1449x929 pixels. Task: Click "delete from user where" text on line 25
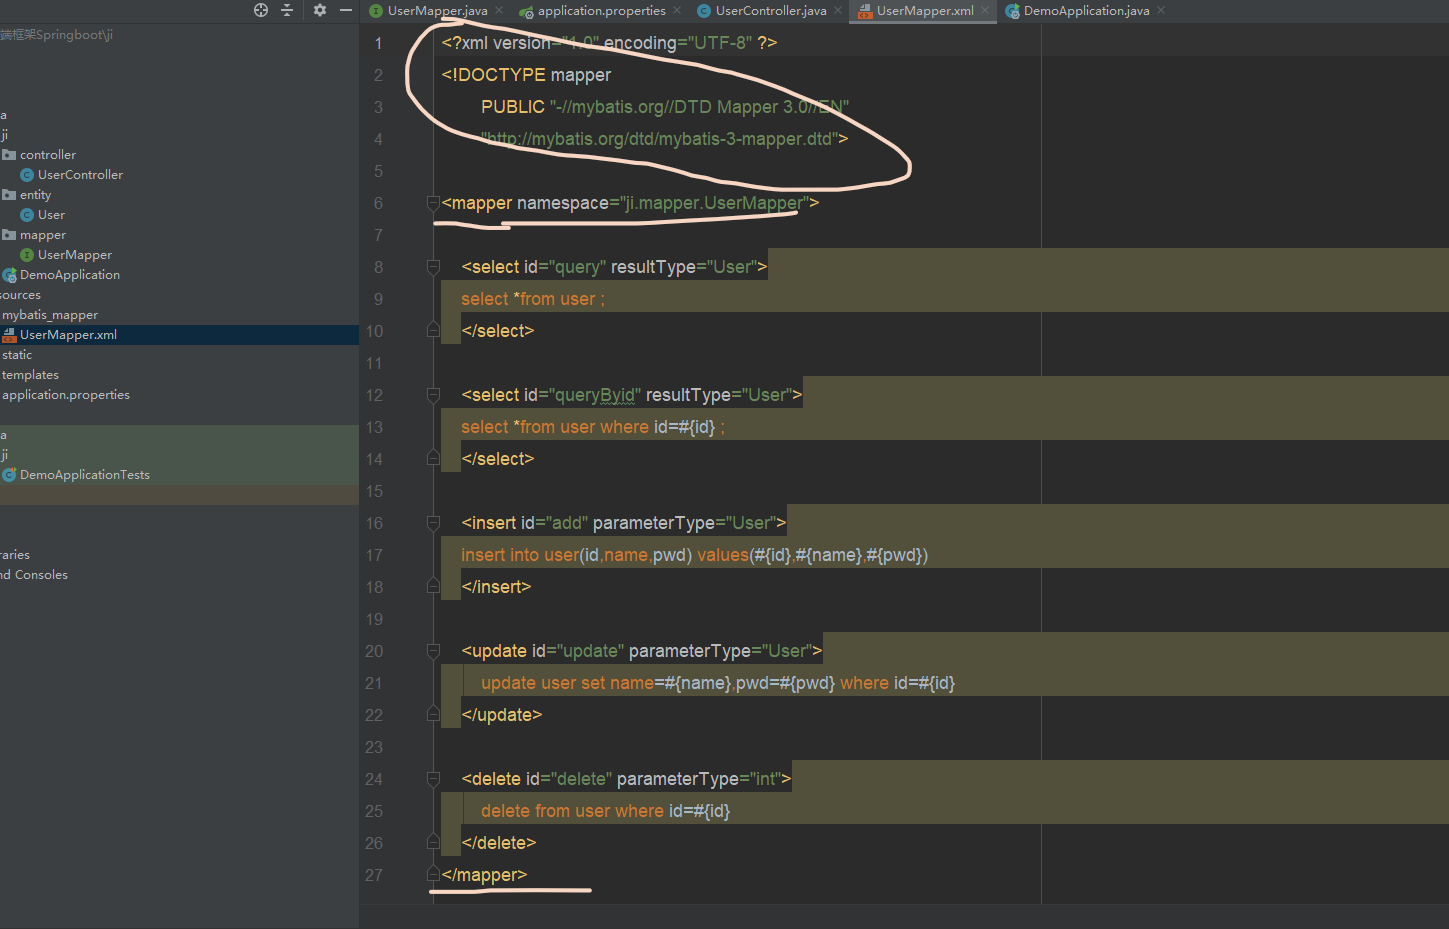572,811
